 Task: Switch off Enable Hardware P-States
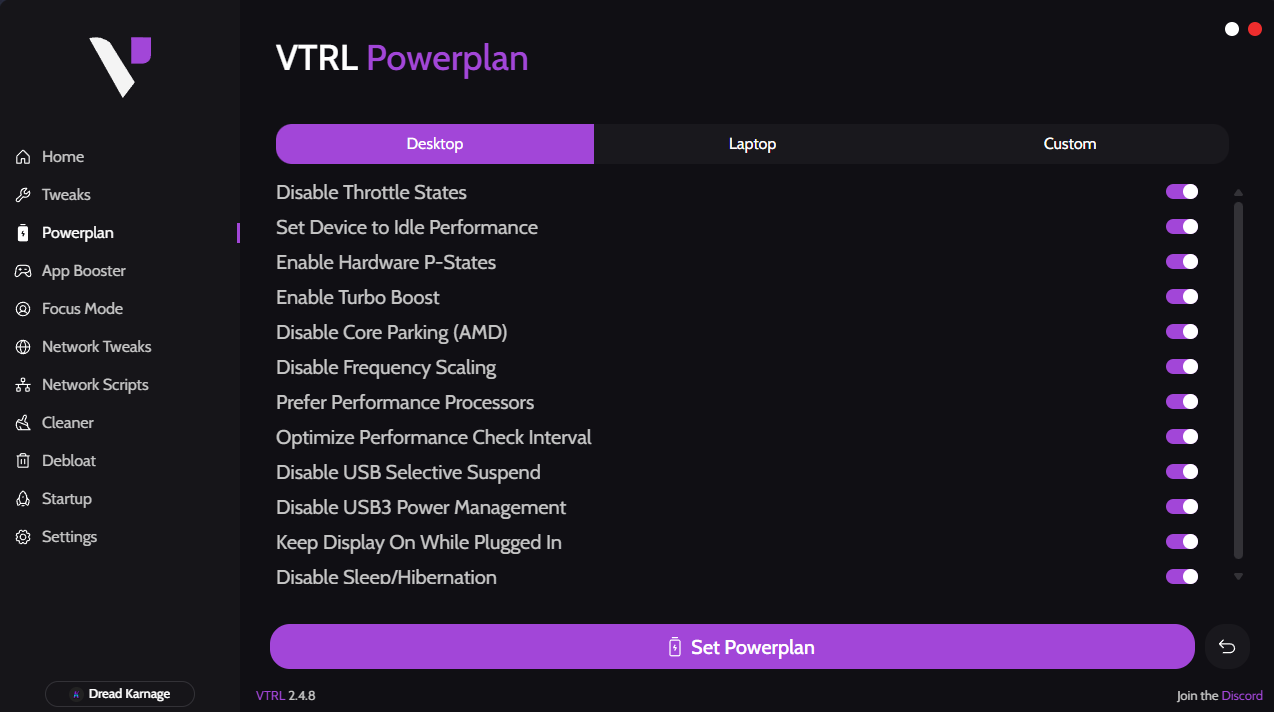[x=1182, y=262]
